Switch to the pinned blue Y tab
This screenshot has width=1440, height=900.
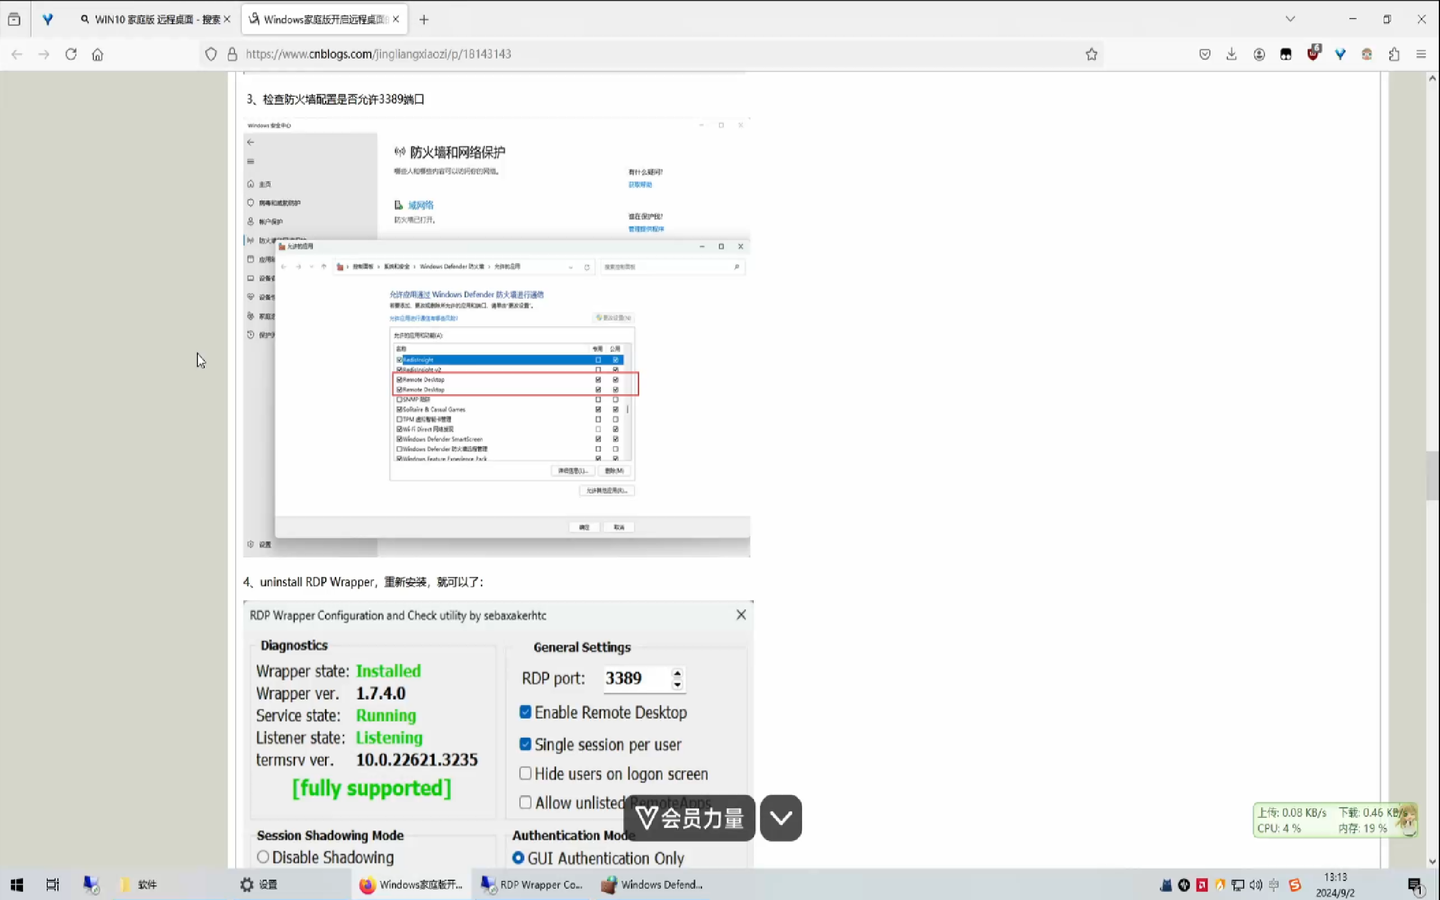tap(47, 19)
